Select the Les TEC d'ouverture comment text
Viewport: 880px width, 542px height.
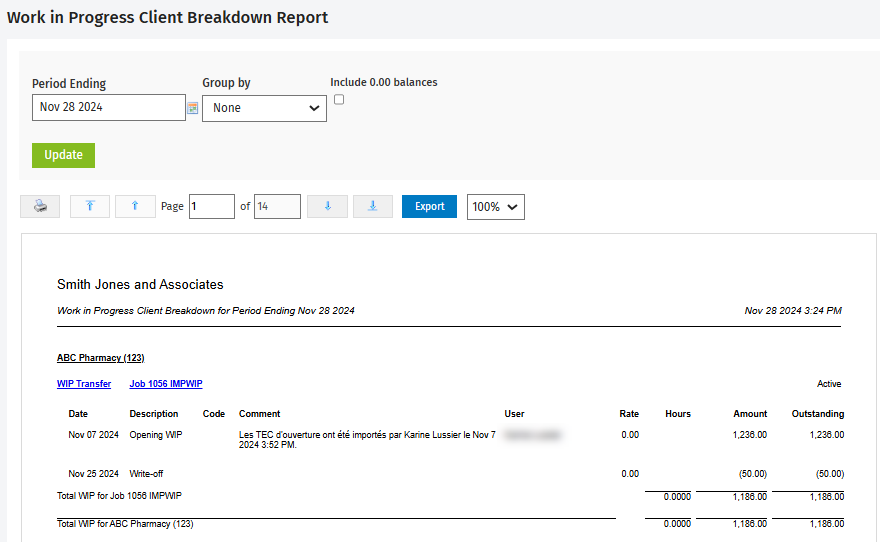click(367, 440)
